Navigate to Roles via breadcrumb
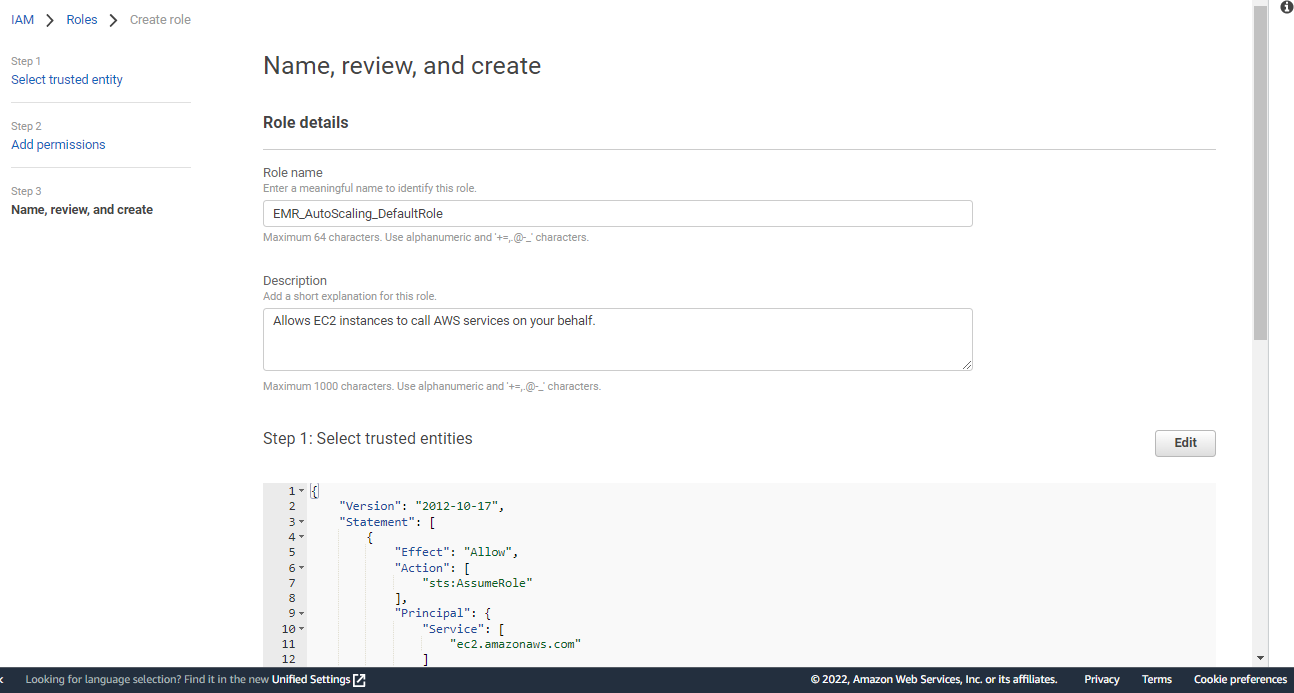 click(81, 18)
